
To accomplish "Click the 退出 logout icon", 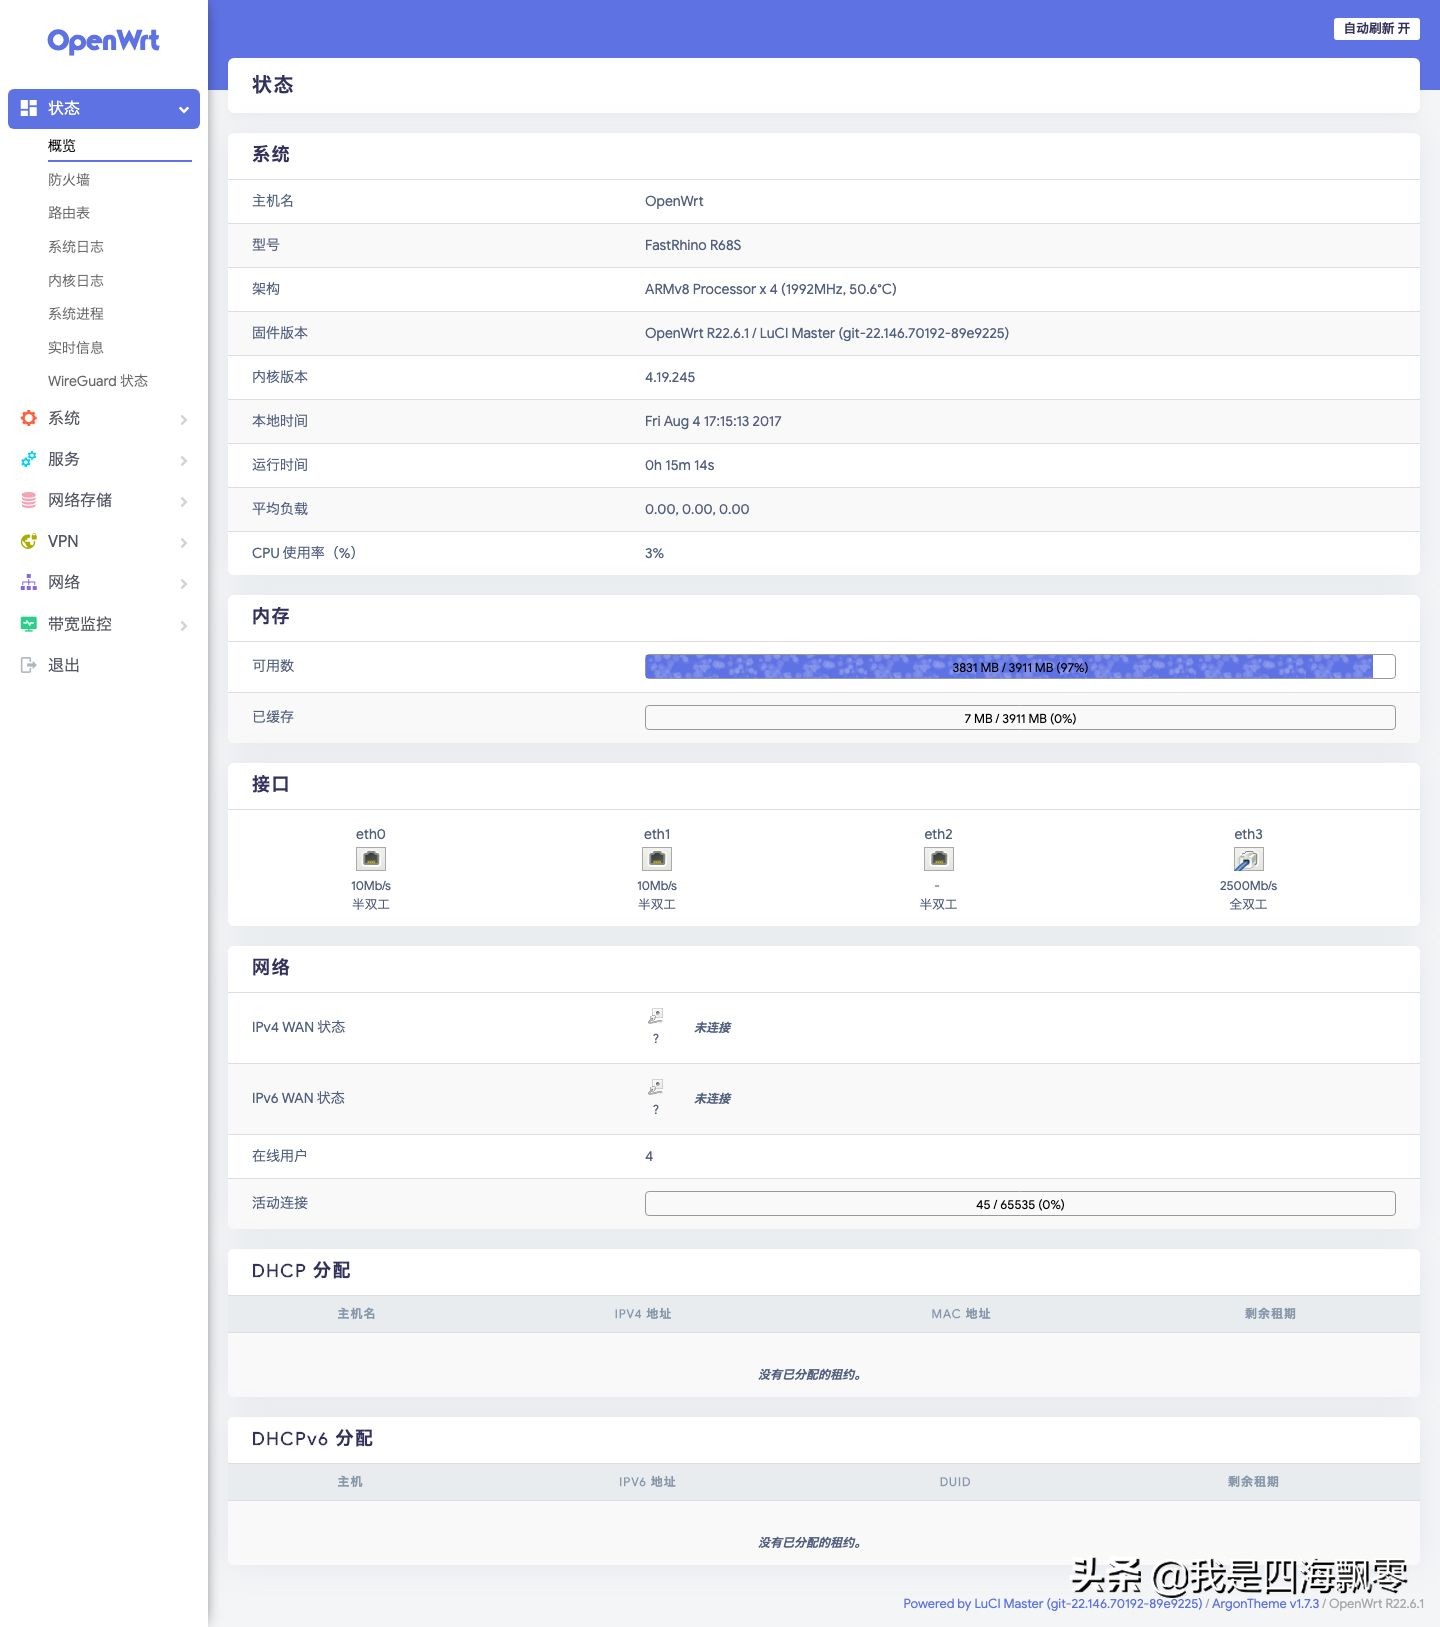I will point(29,665).
